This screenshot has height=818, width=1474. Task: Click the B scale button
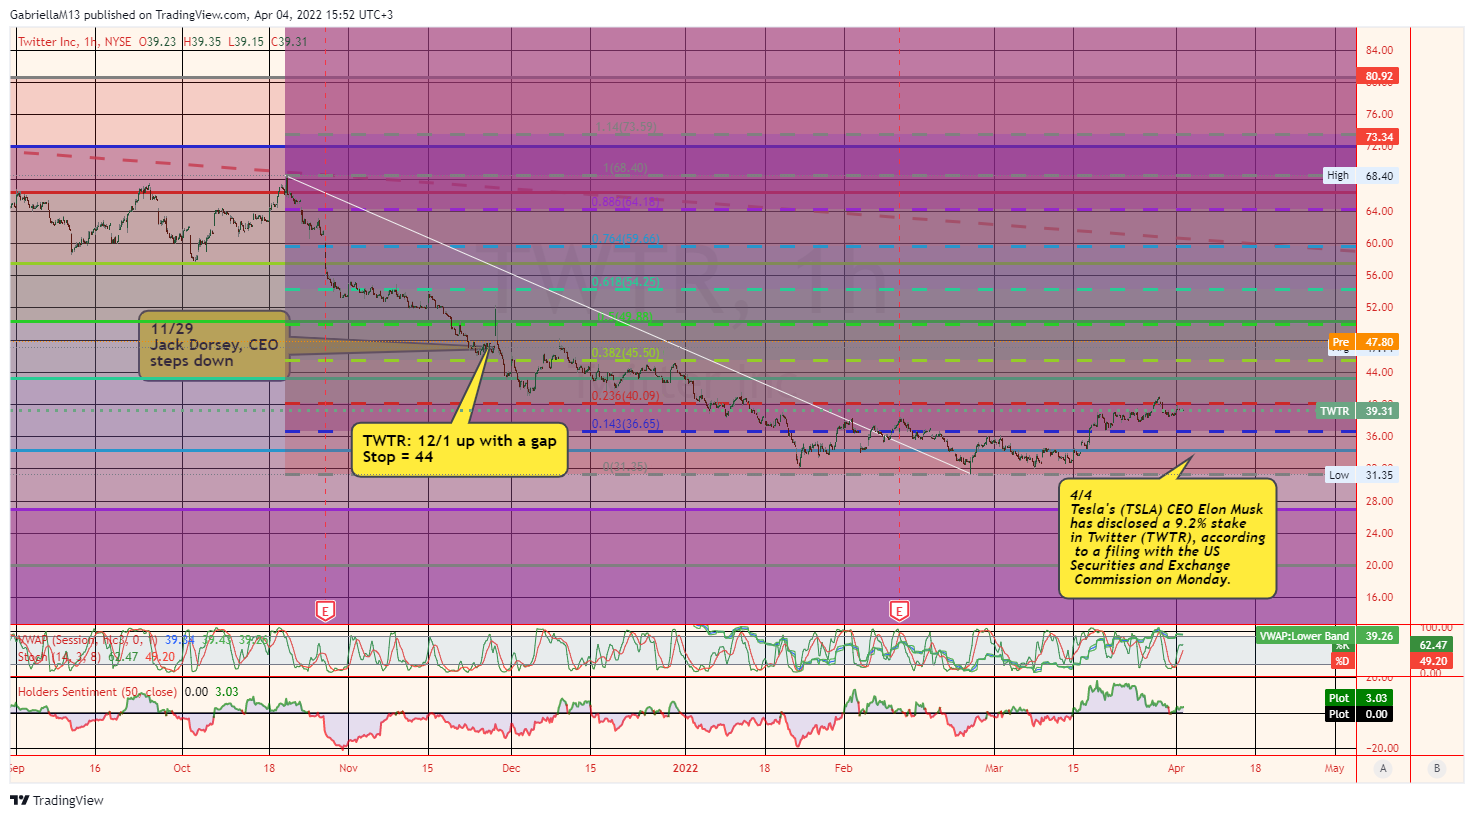tap(1437, 768)
